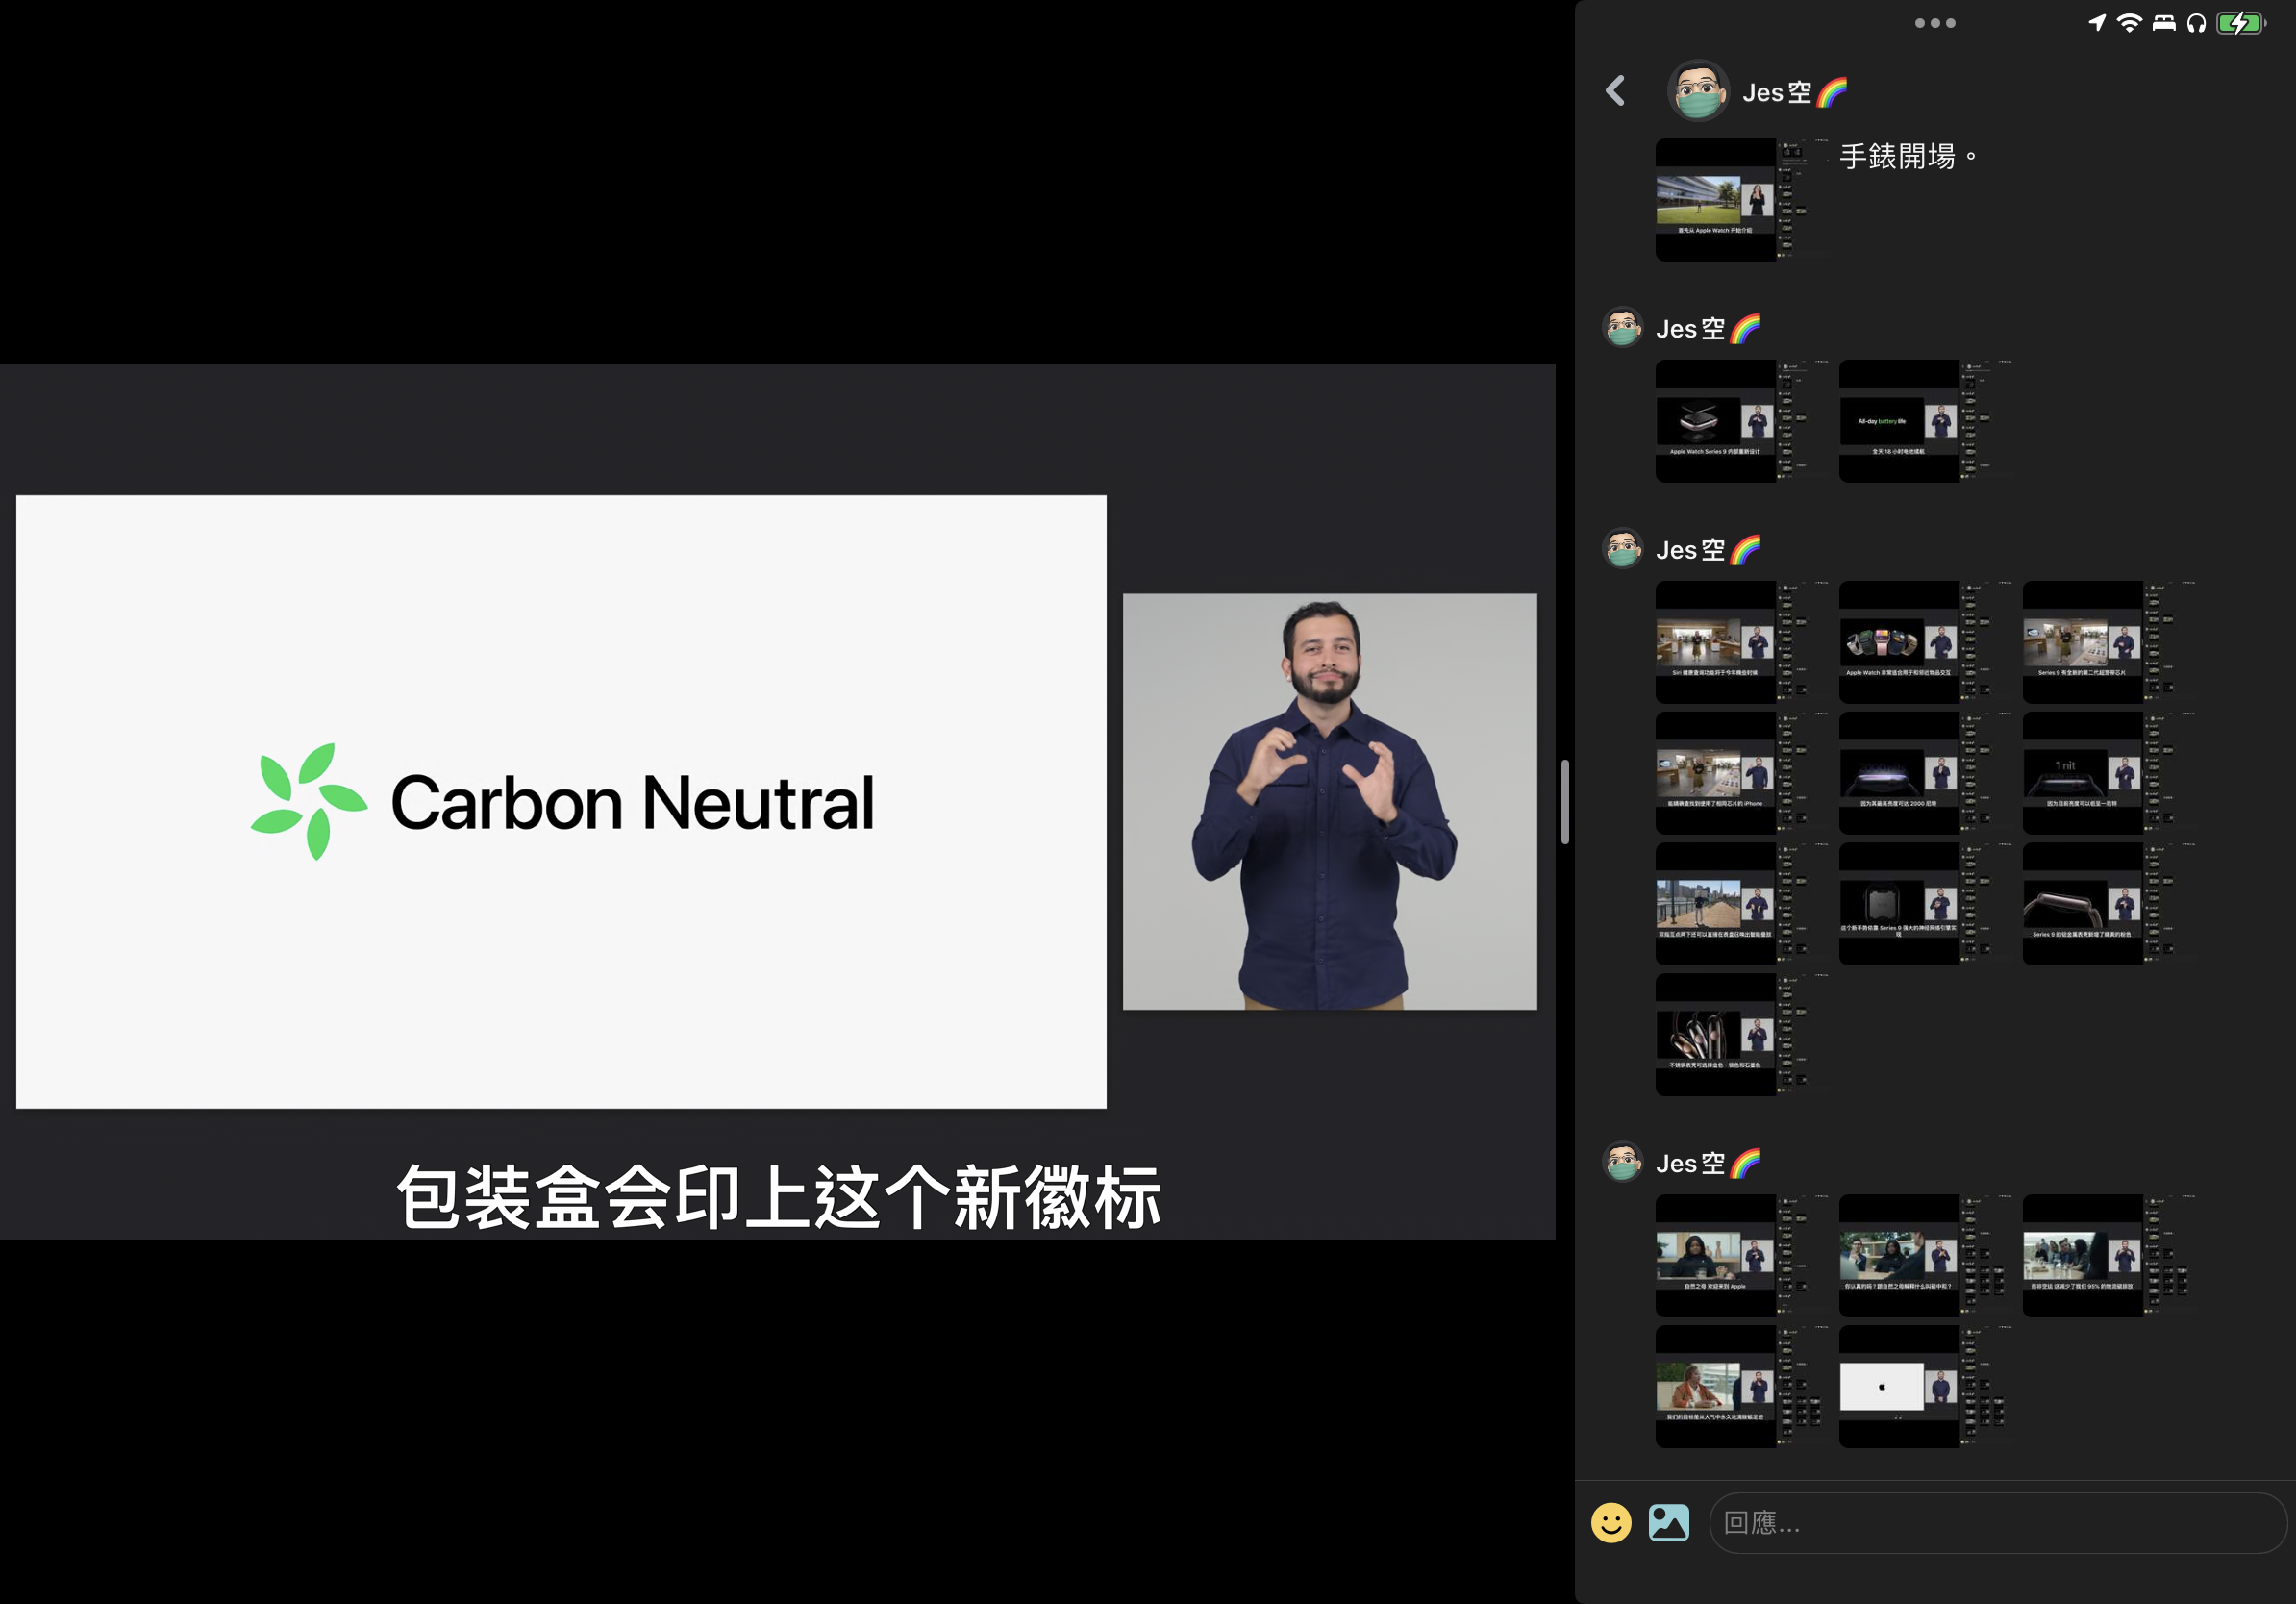Open Jes 空 name above 1 nit photo group
The image size is (2296, 1604).
pos(1708,549)
